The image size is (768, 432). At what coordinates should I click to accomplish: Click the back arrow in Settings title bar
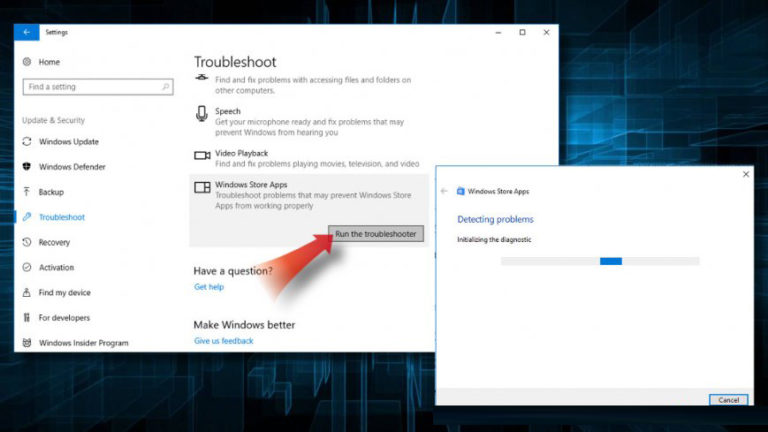(x=26, y=32)
